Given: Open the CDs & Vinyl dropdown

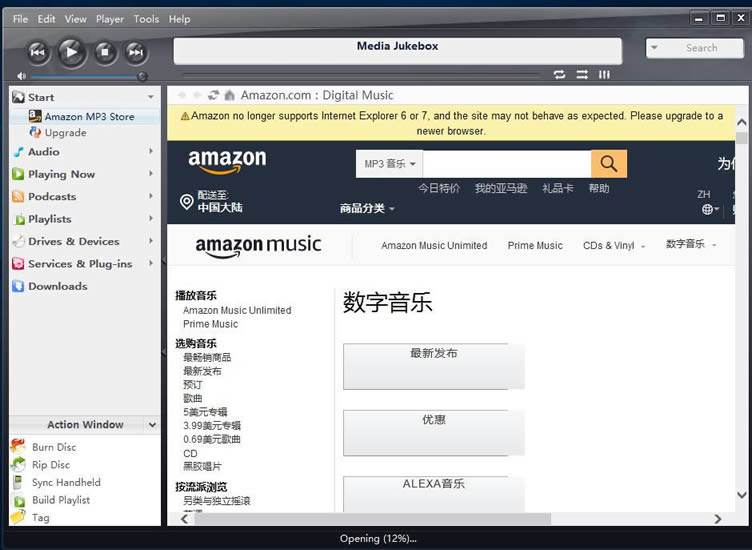Looking at the screenshot, I should (x=614, y=246).
